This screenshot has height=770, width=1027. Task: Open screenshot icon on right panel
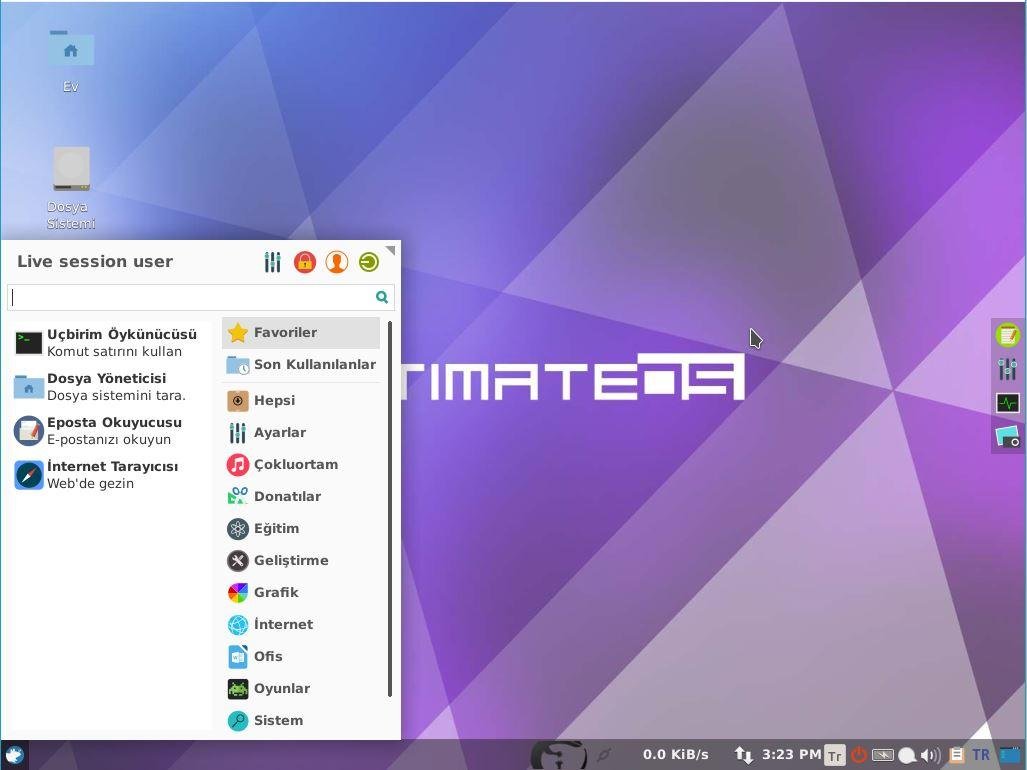[1008, 437]
